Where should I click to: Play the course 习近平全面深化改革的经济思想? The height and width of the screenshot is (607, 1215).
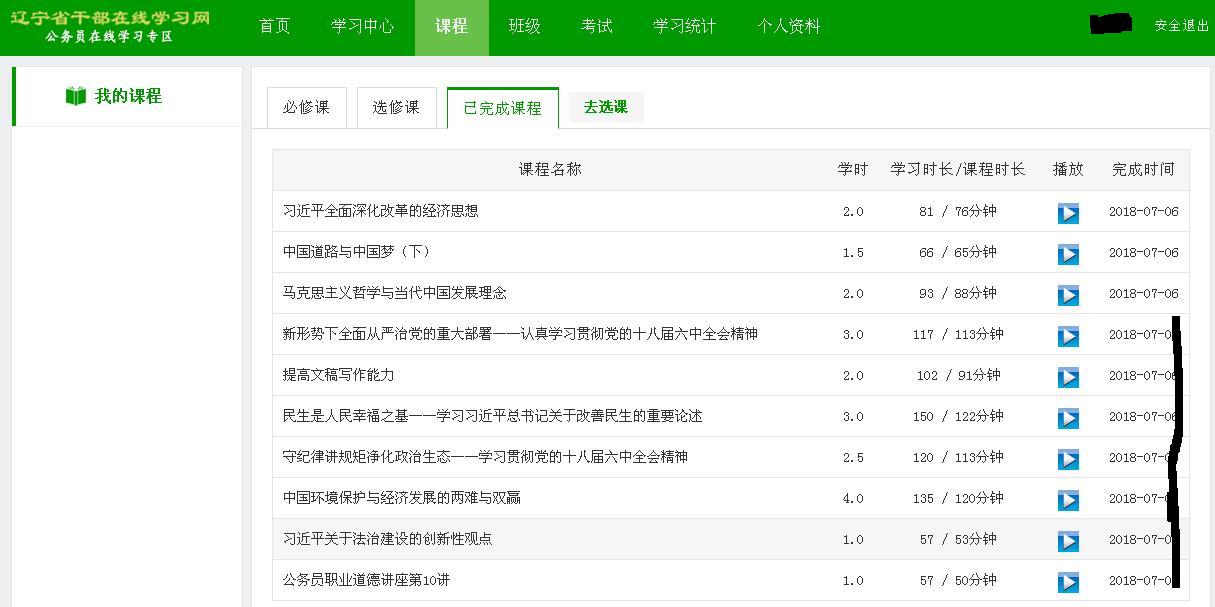[x=1068, y=213]
